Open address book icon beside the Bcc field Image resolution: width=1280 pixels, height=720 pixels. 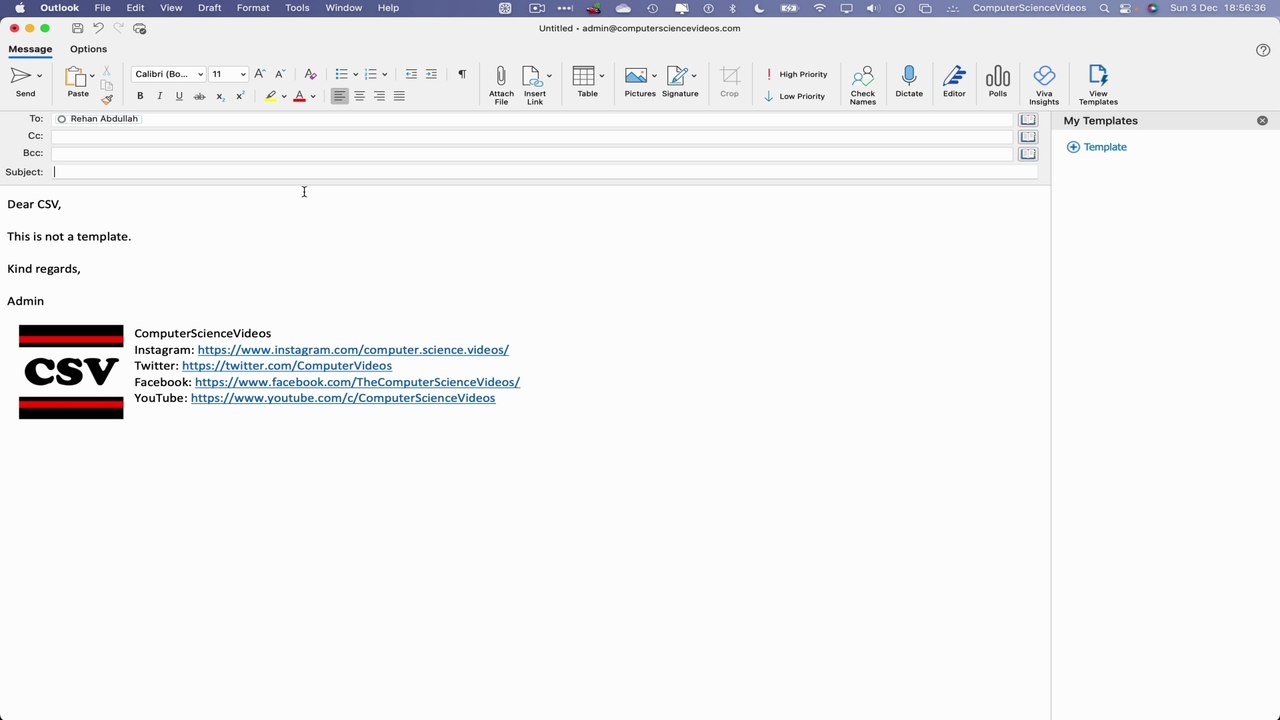coord(1028,154)
